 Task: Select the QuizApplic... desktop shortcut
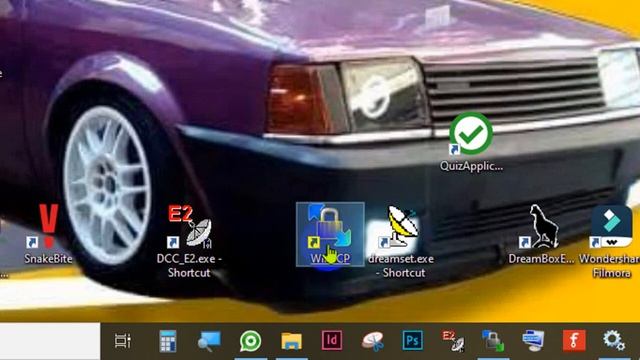coord(471,142)
